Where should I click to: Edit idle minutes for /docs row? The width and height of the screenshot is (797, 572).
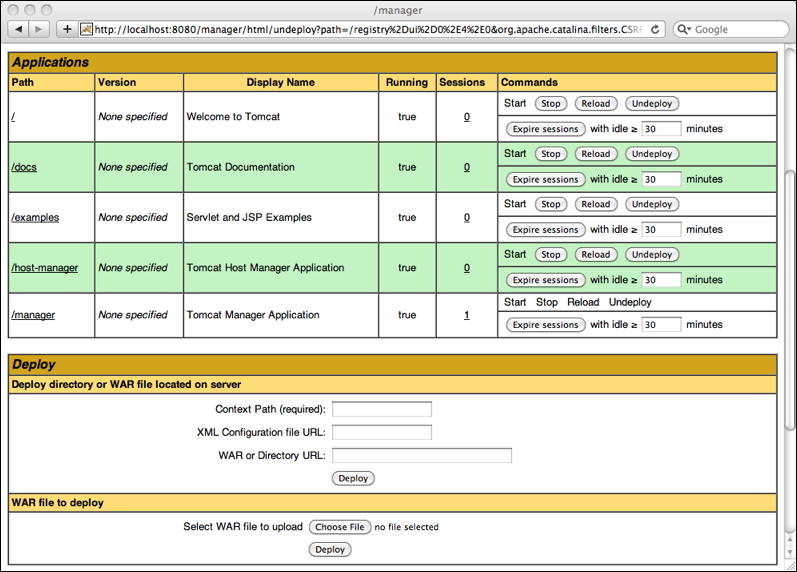coord(661,179)
